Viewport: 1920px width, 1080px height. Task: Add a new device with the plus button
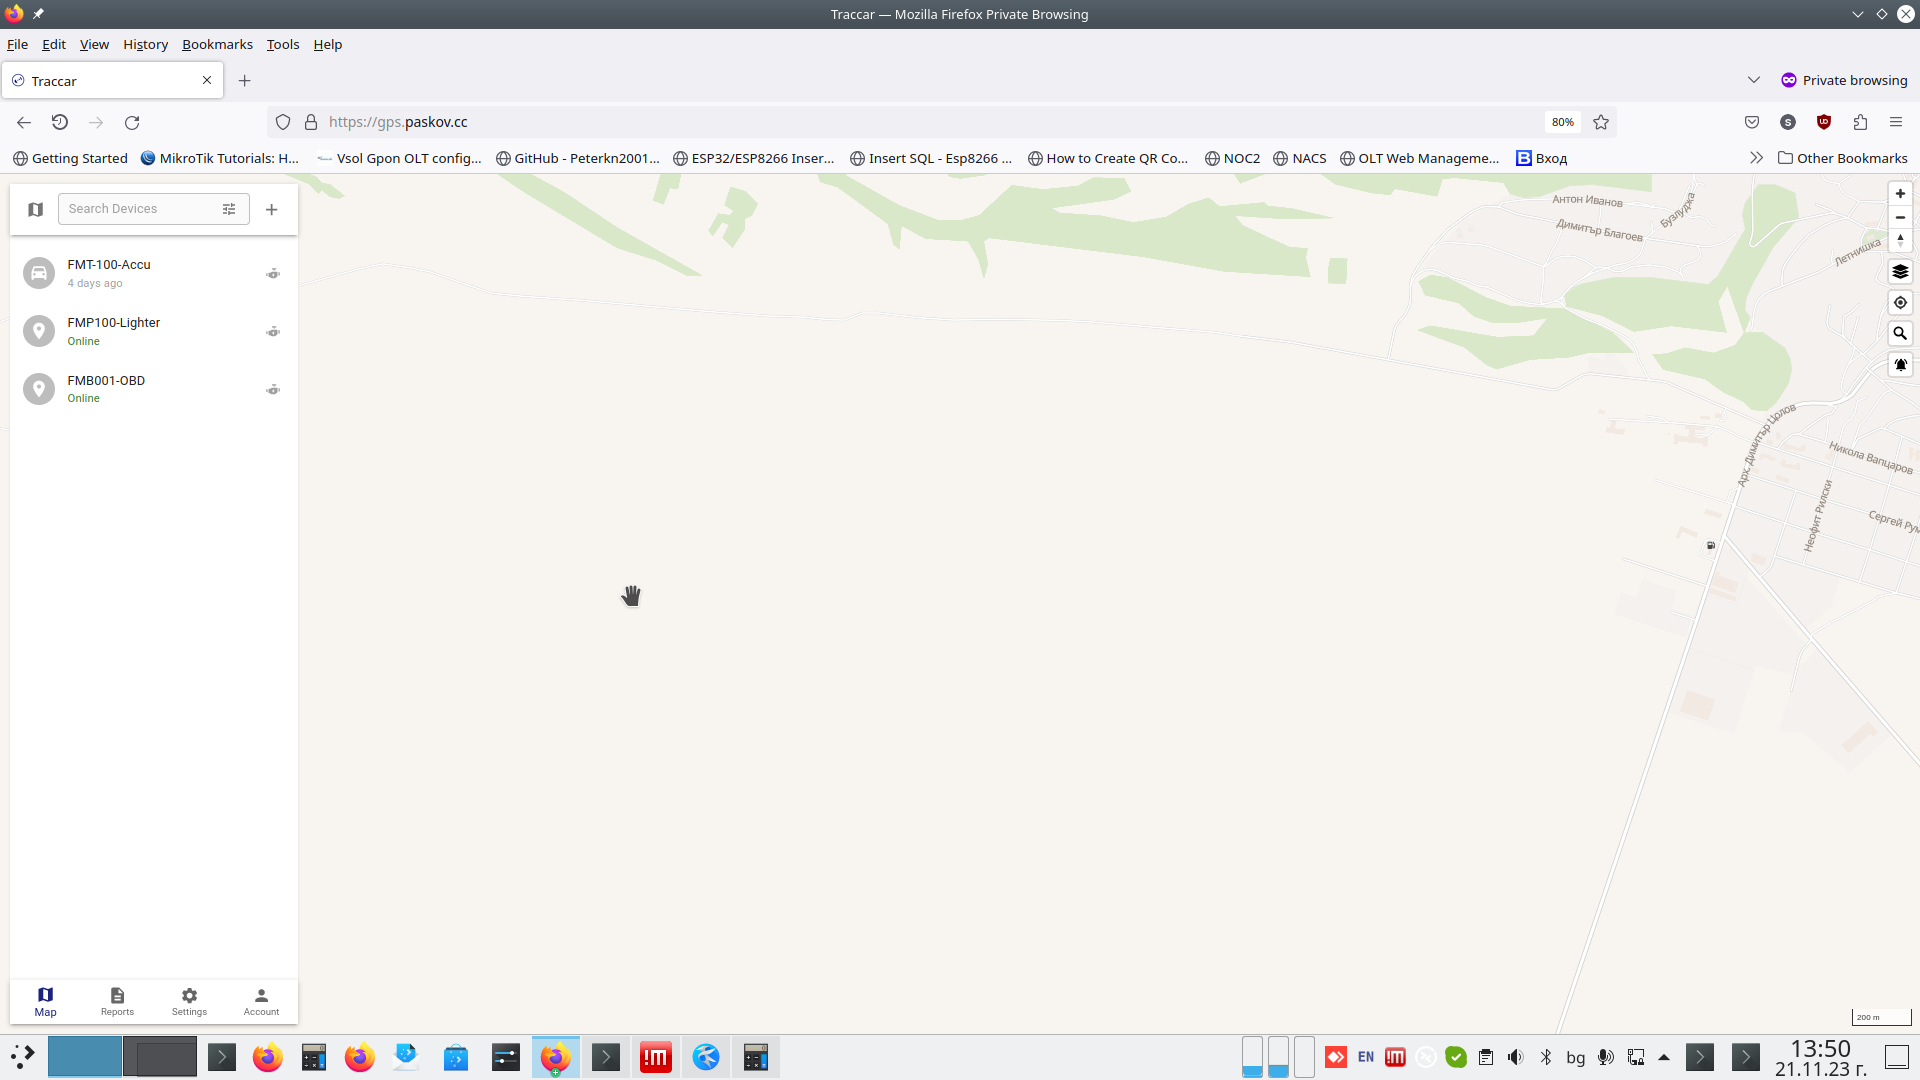[270, 209]
